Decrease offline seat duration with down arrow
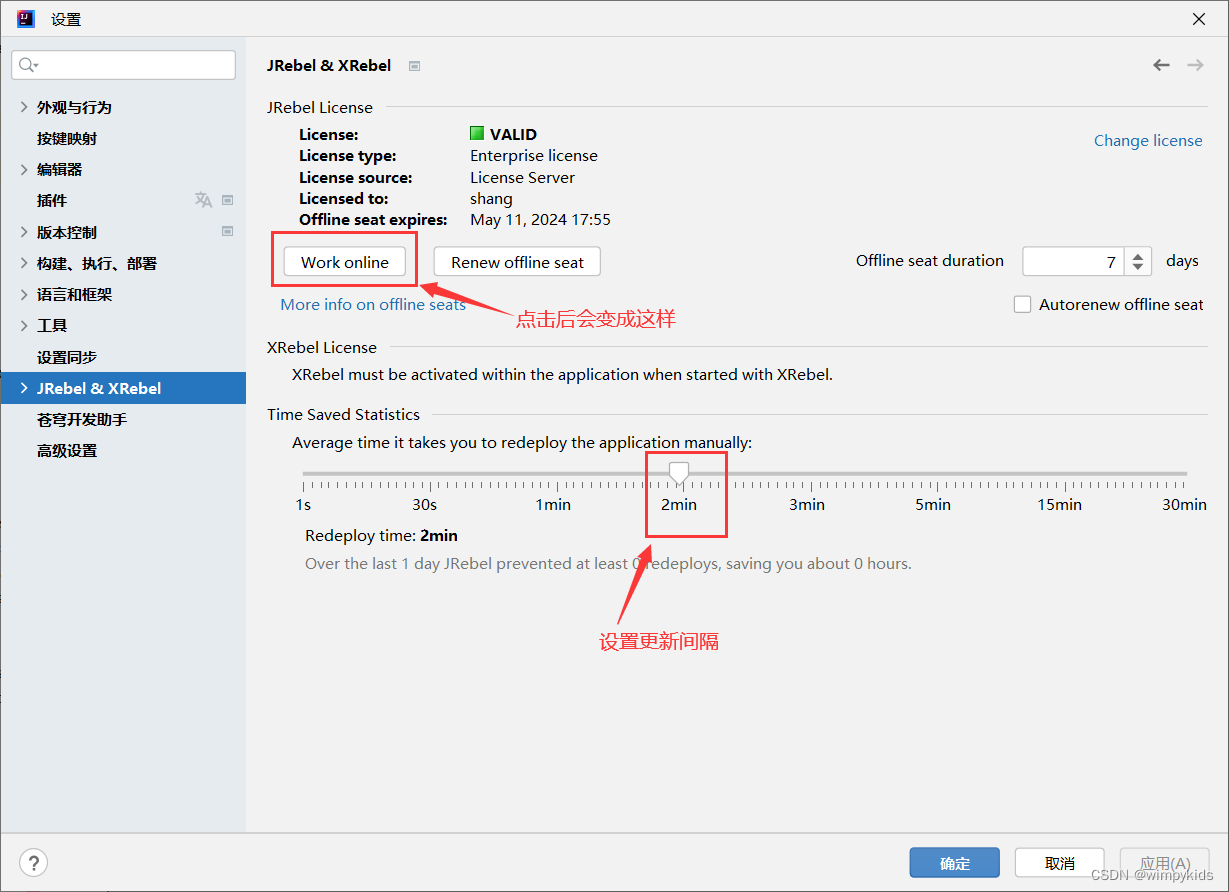The height and width of the screenshot is (892, 1229). click(1138, 268)
